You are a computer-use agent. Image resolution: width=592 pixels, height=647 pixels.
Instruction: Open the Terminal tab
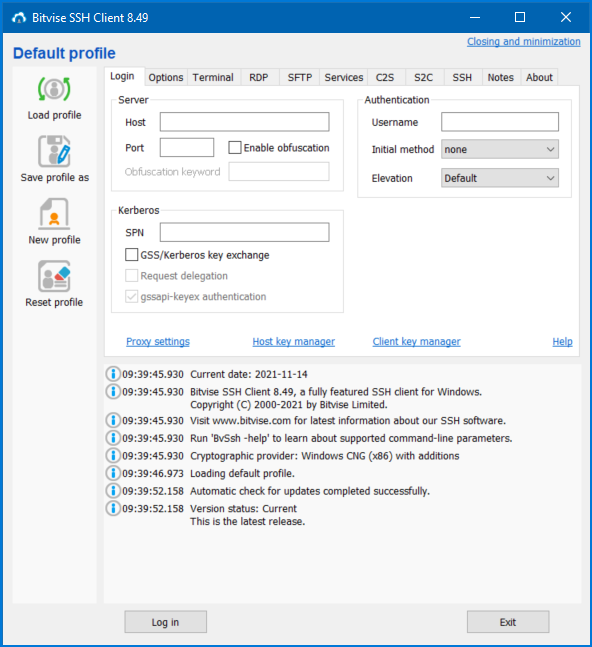point(213,77)
